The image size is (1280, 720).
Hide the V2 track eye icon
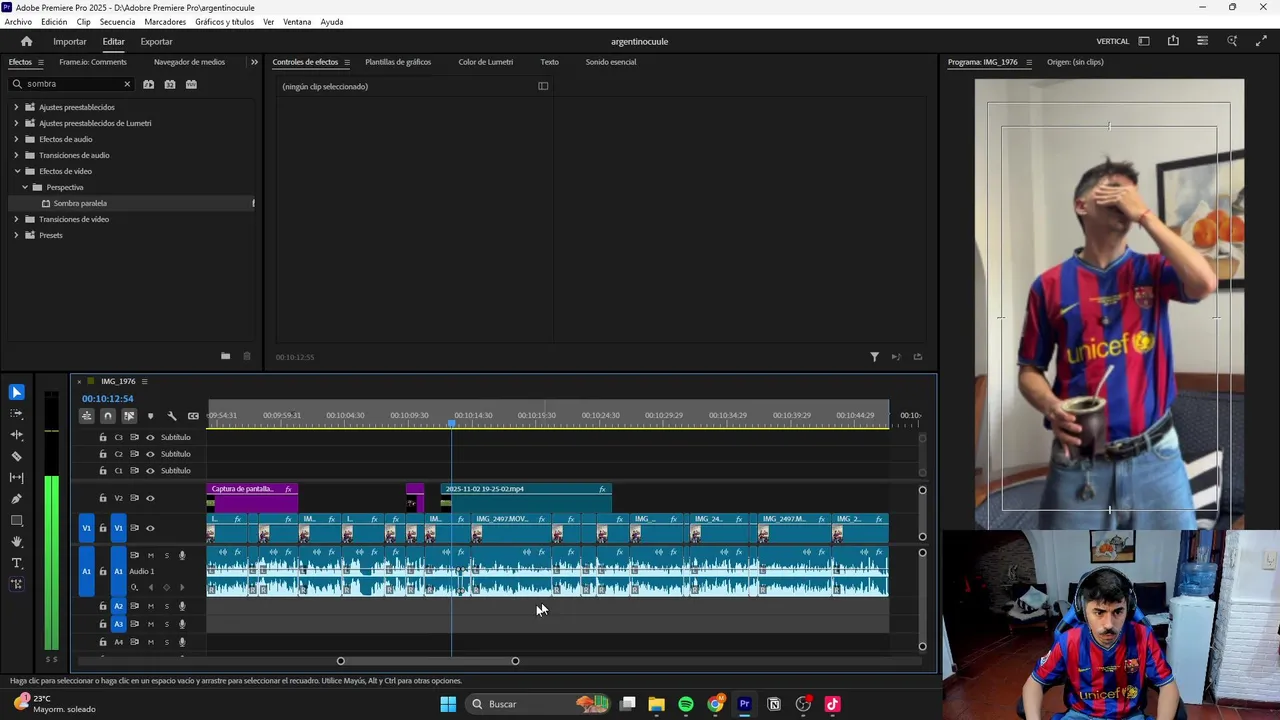point(150,498)
